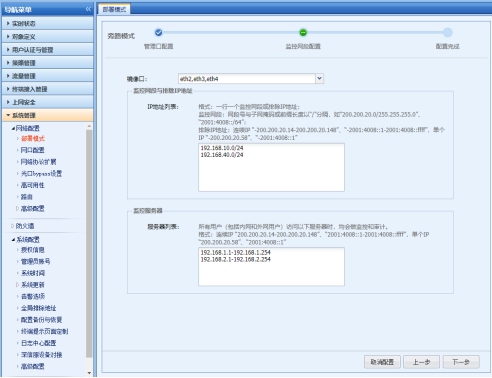Open the 高可用性 tree item
Screen dimensions: 492x378
pos(33,185)
